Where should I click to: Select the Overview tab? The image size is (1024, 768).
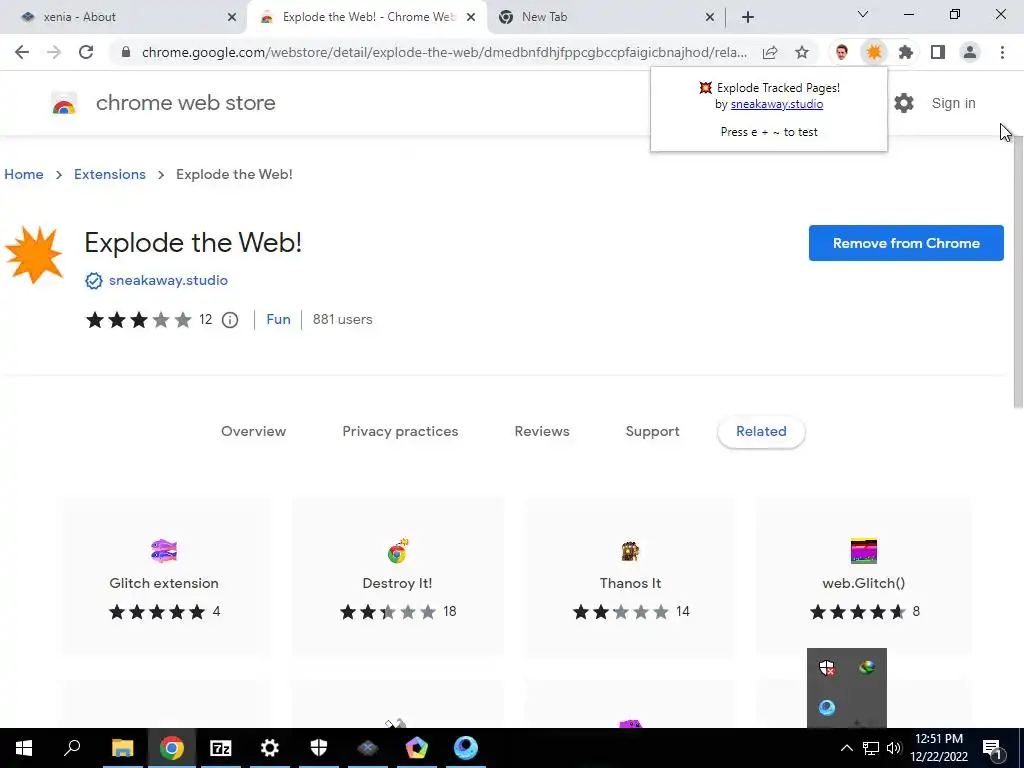pos(253,432)
